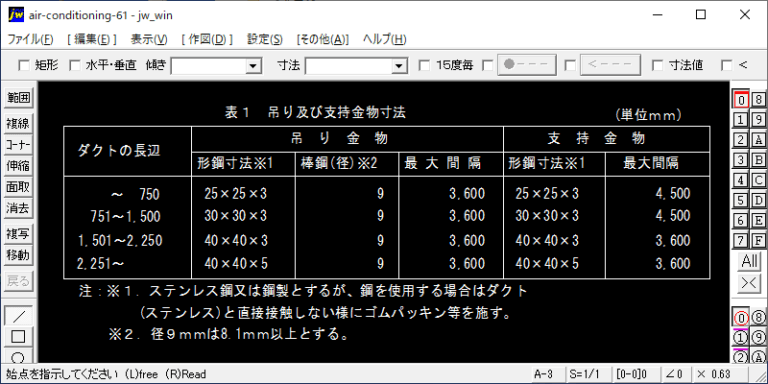Click the <--- arrow style button
The image size is (768, 384).
coord(610,65)
